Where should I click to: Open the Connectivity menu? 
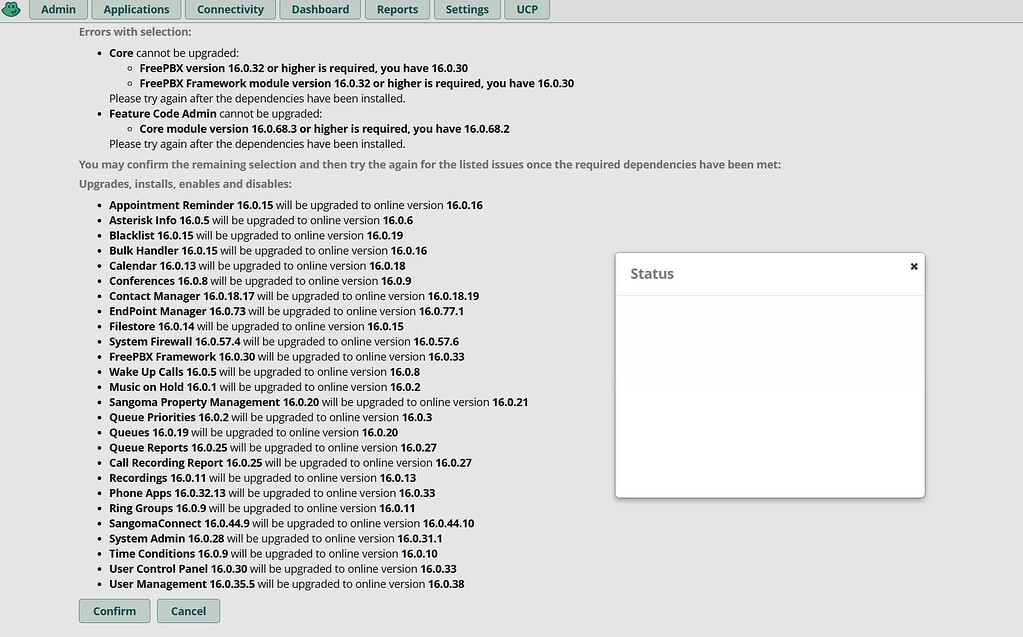pos(230,9)
